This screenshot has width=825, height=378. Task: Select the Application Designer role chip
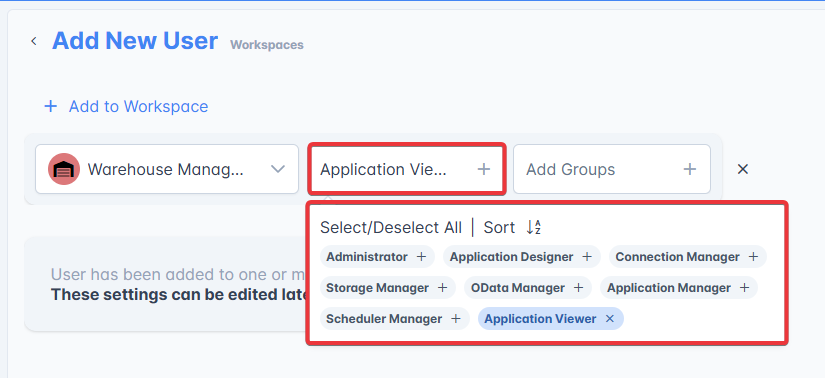coord(521,257)
